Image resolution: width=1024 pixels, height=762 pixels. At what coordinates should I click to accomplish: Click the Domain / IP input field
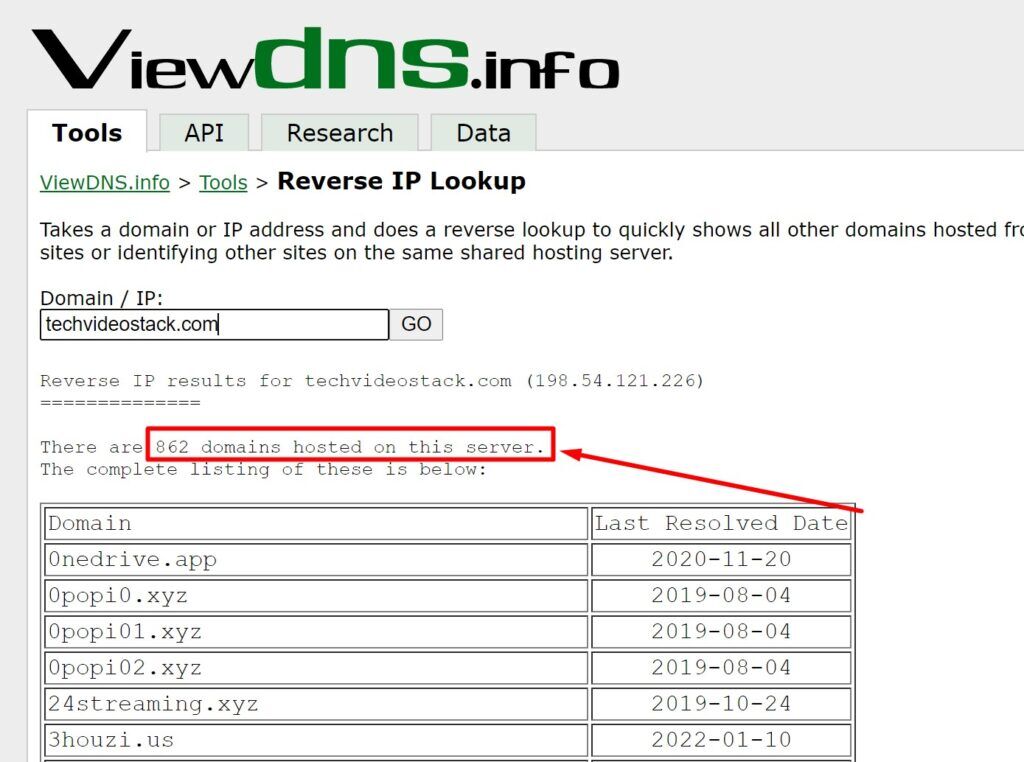click(x=214, y=325)
